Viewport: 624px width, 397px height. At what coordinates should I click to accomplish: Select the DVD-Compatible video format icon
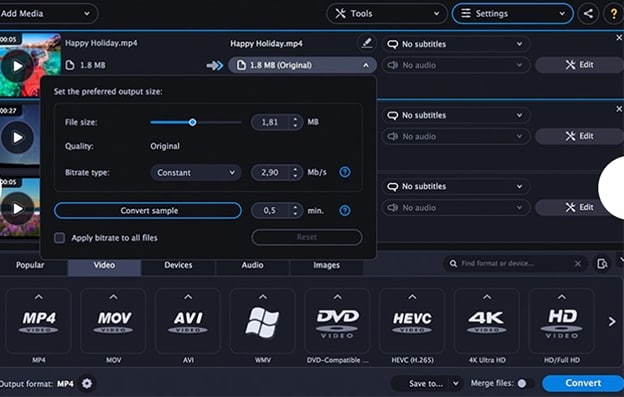(337, 321)
